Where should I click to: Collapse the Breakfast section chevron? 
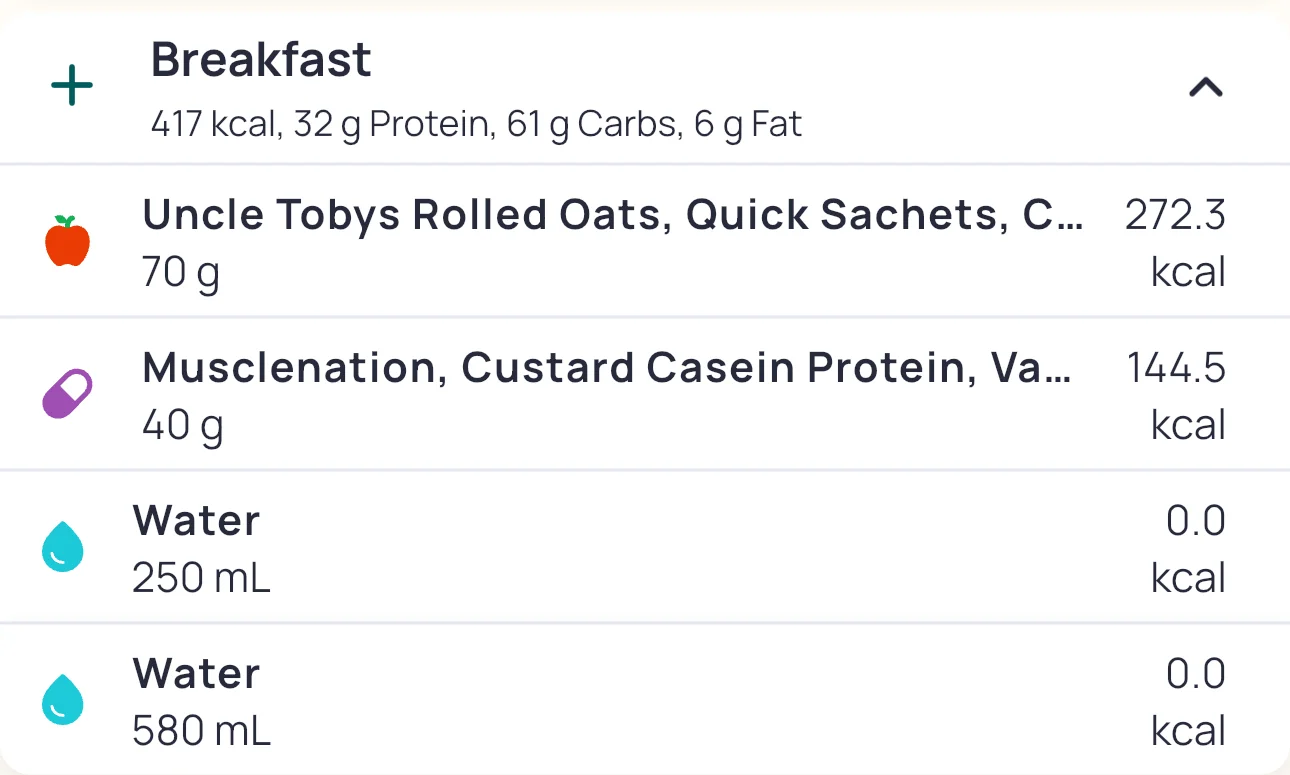(1205, 88)
